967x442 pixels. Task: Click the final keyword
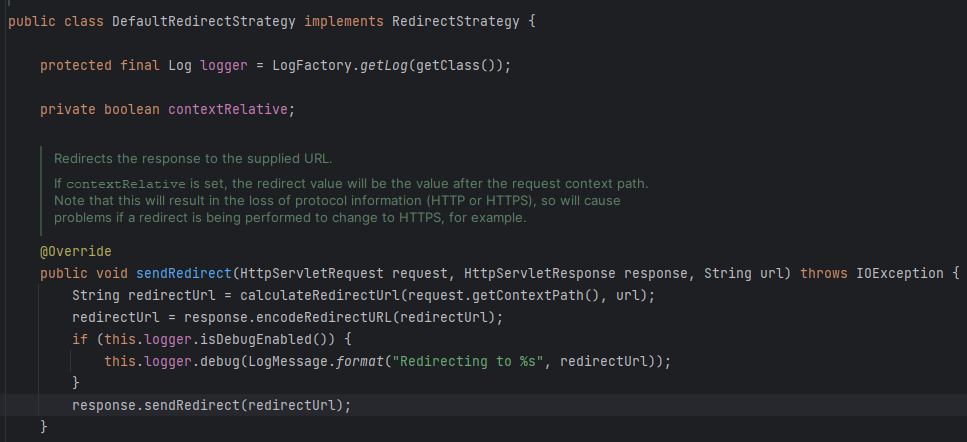(140, 65)
